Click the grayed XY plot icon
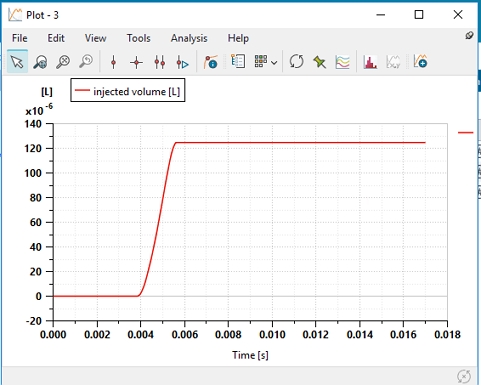Screen dimensions: 481x385 393,62
